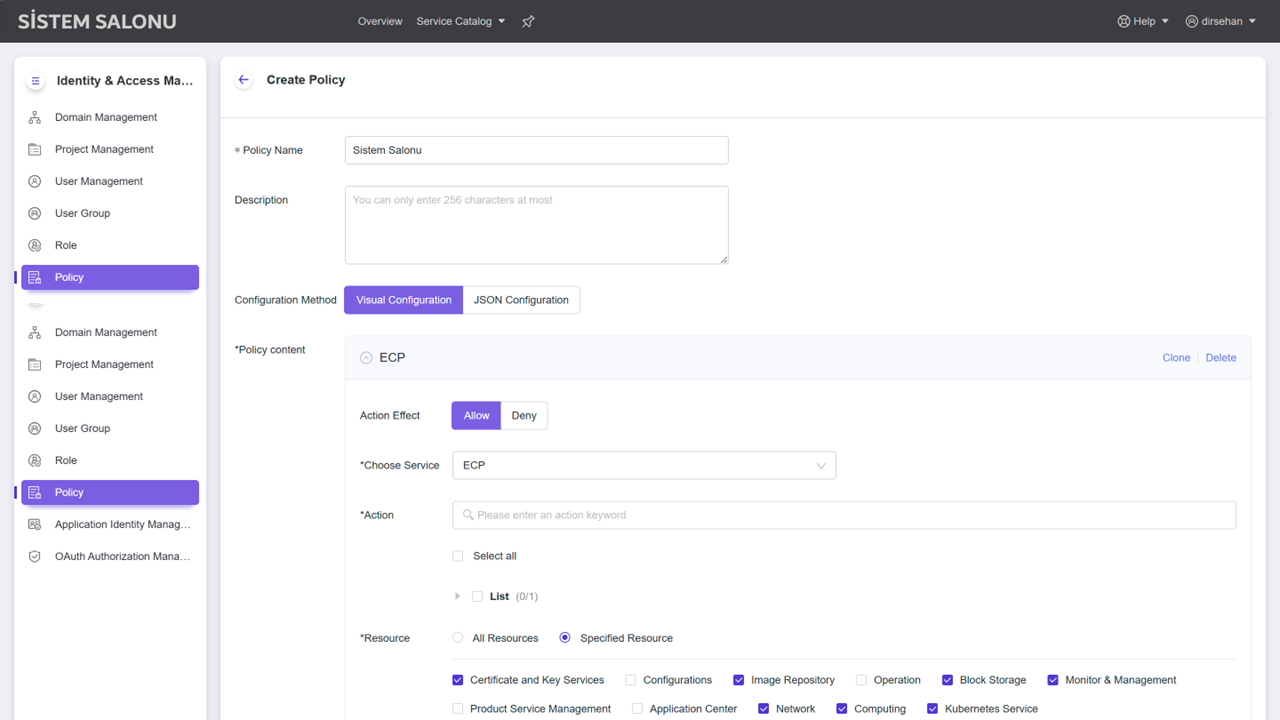Open the Choose Service ECP dropdown
The height and width of the screenshot is (720, 1280).
coord(643,465)
